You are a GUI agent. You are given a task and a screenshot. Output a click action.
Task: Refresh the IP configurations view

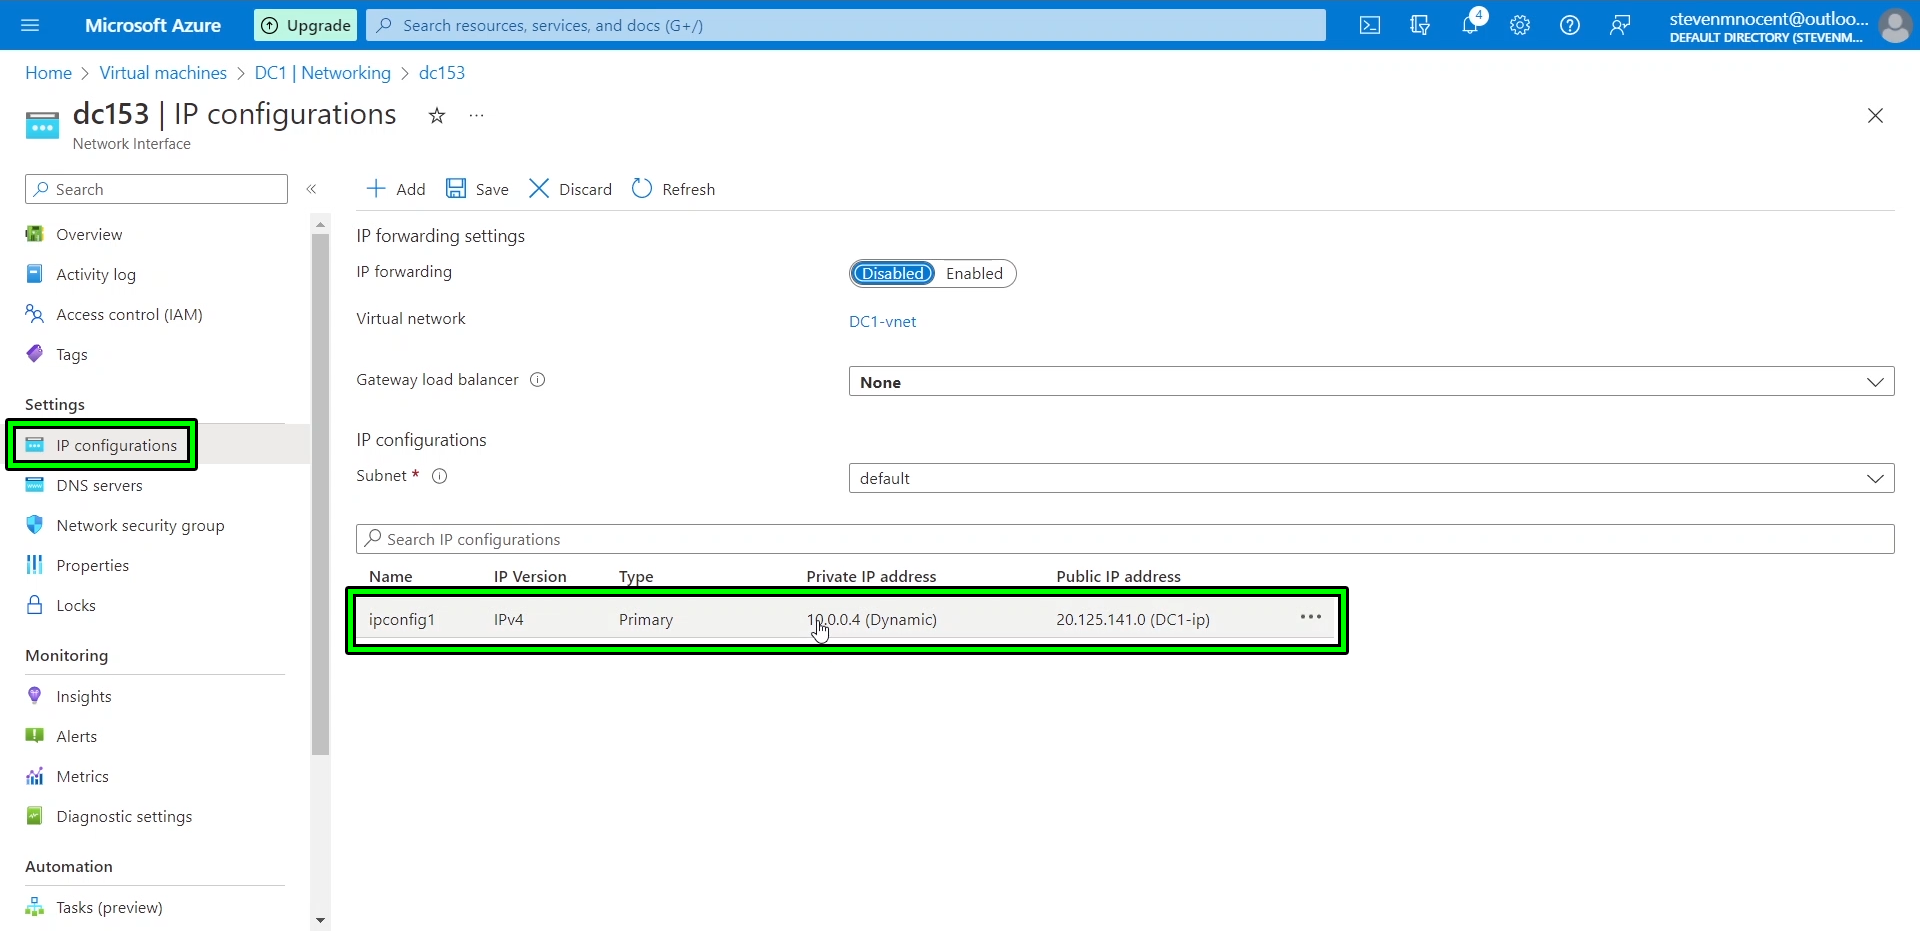[673, 189]
